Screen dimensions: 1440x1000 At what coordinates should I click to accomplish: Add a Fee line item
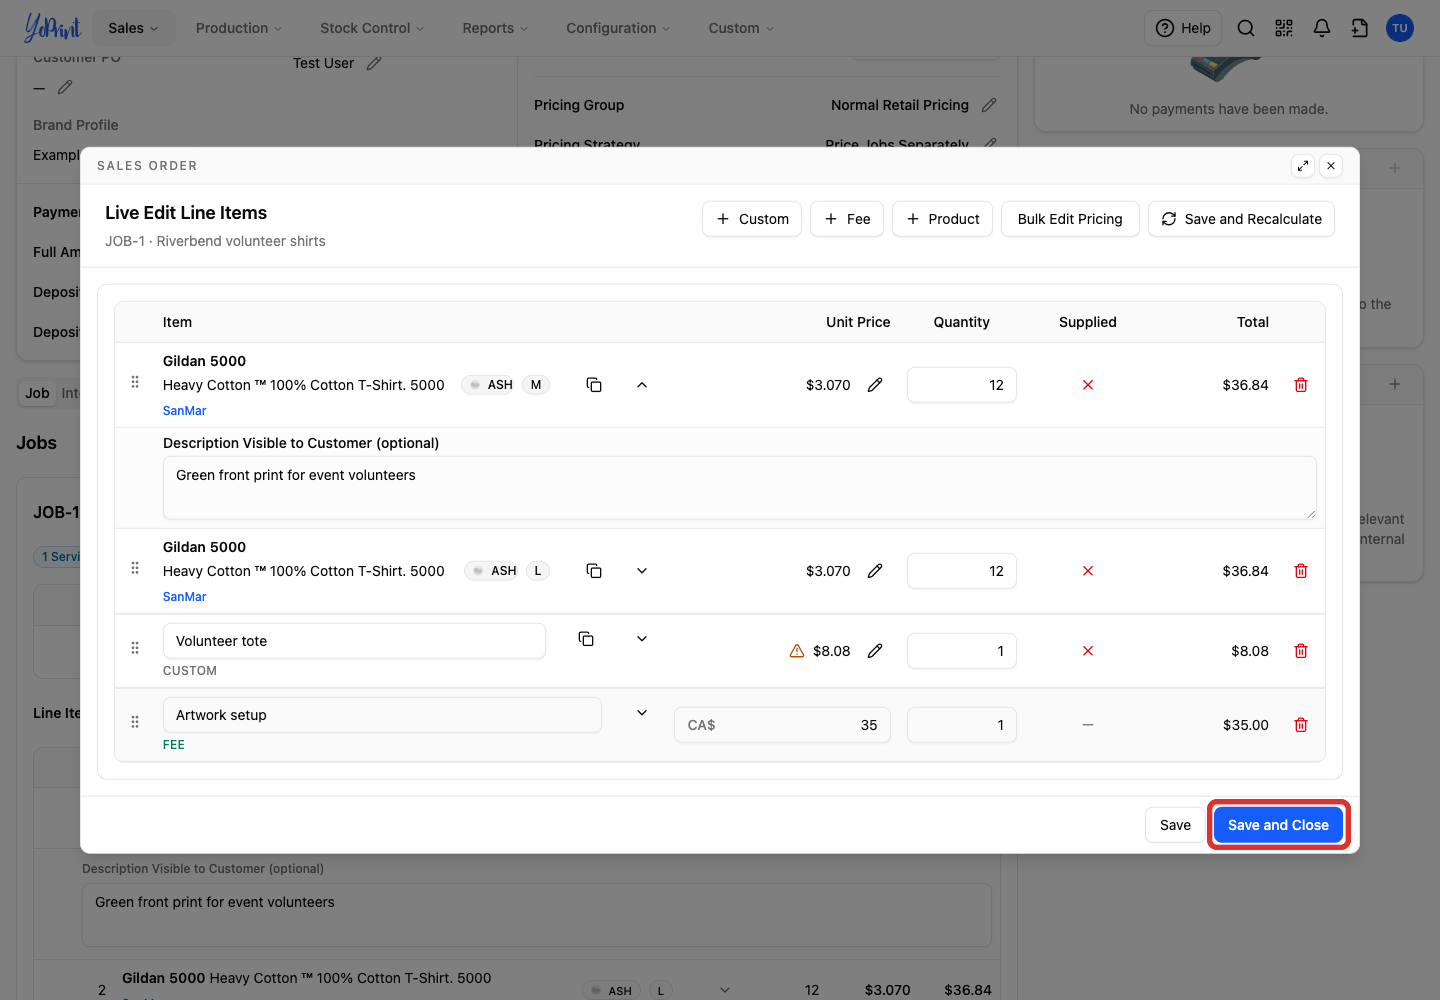click(847, 219)
